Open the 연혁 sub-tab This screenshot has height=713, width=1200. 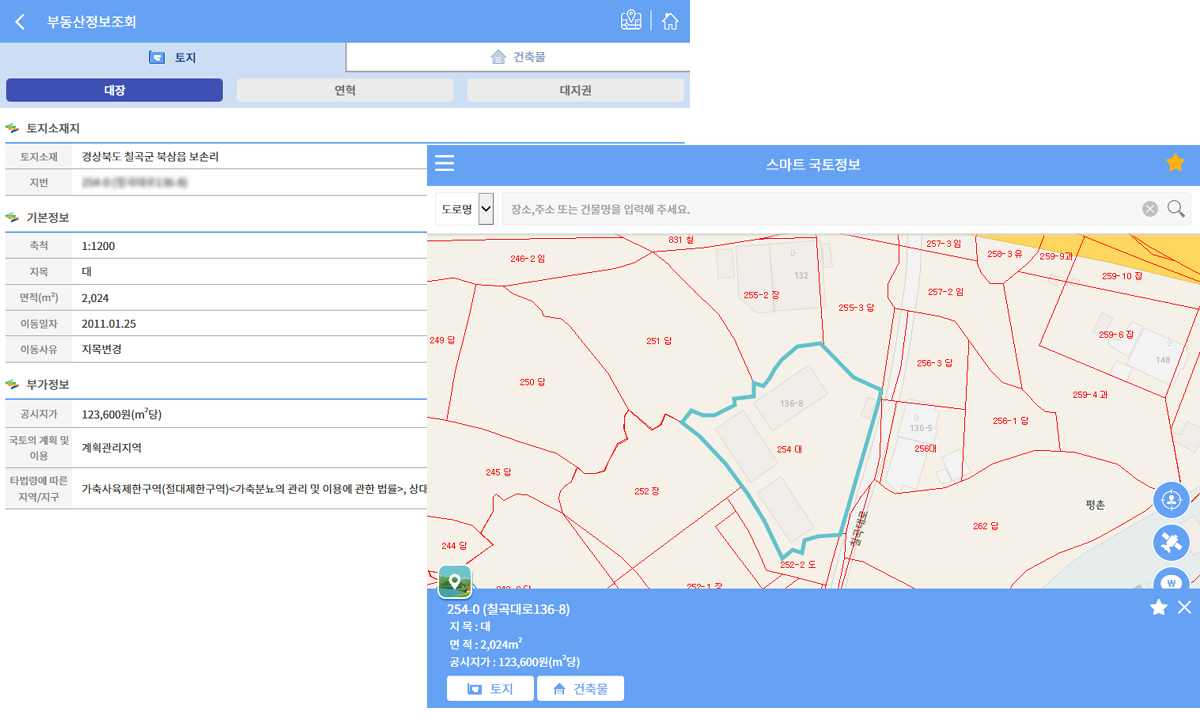click(345, 91)
